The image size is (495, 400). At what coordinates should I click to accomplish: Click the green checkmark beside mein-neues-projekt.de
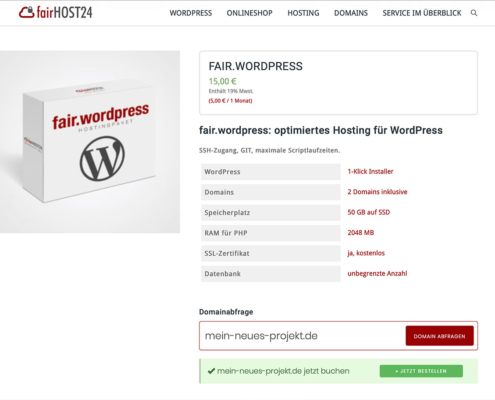[x=211, y=371]
